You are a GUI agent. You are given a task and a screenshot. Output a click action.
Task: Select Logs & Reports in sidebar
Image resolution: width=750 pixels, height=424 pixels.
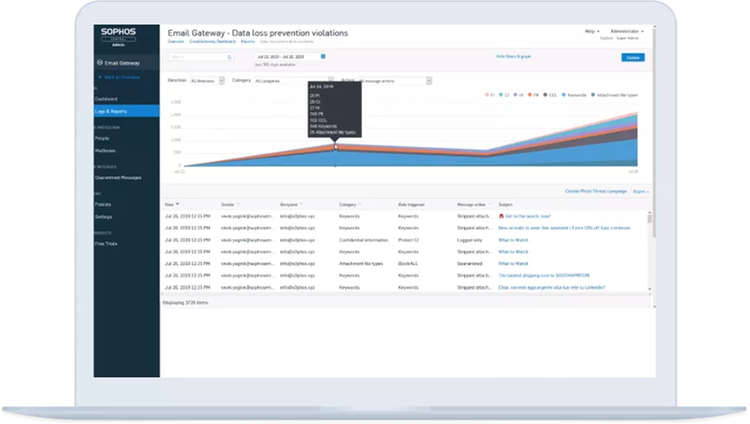coord(127,111)
